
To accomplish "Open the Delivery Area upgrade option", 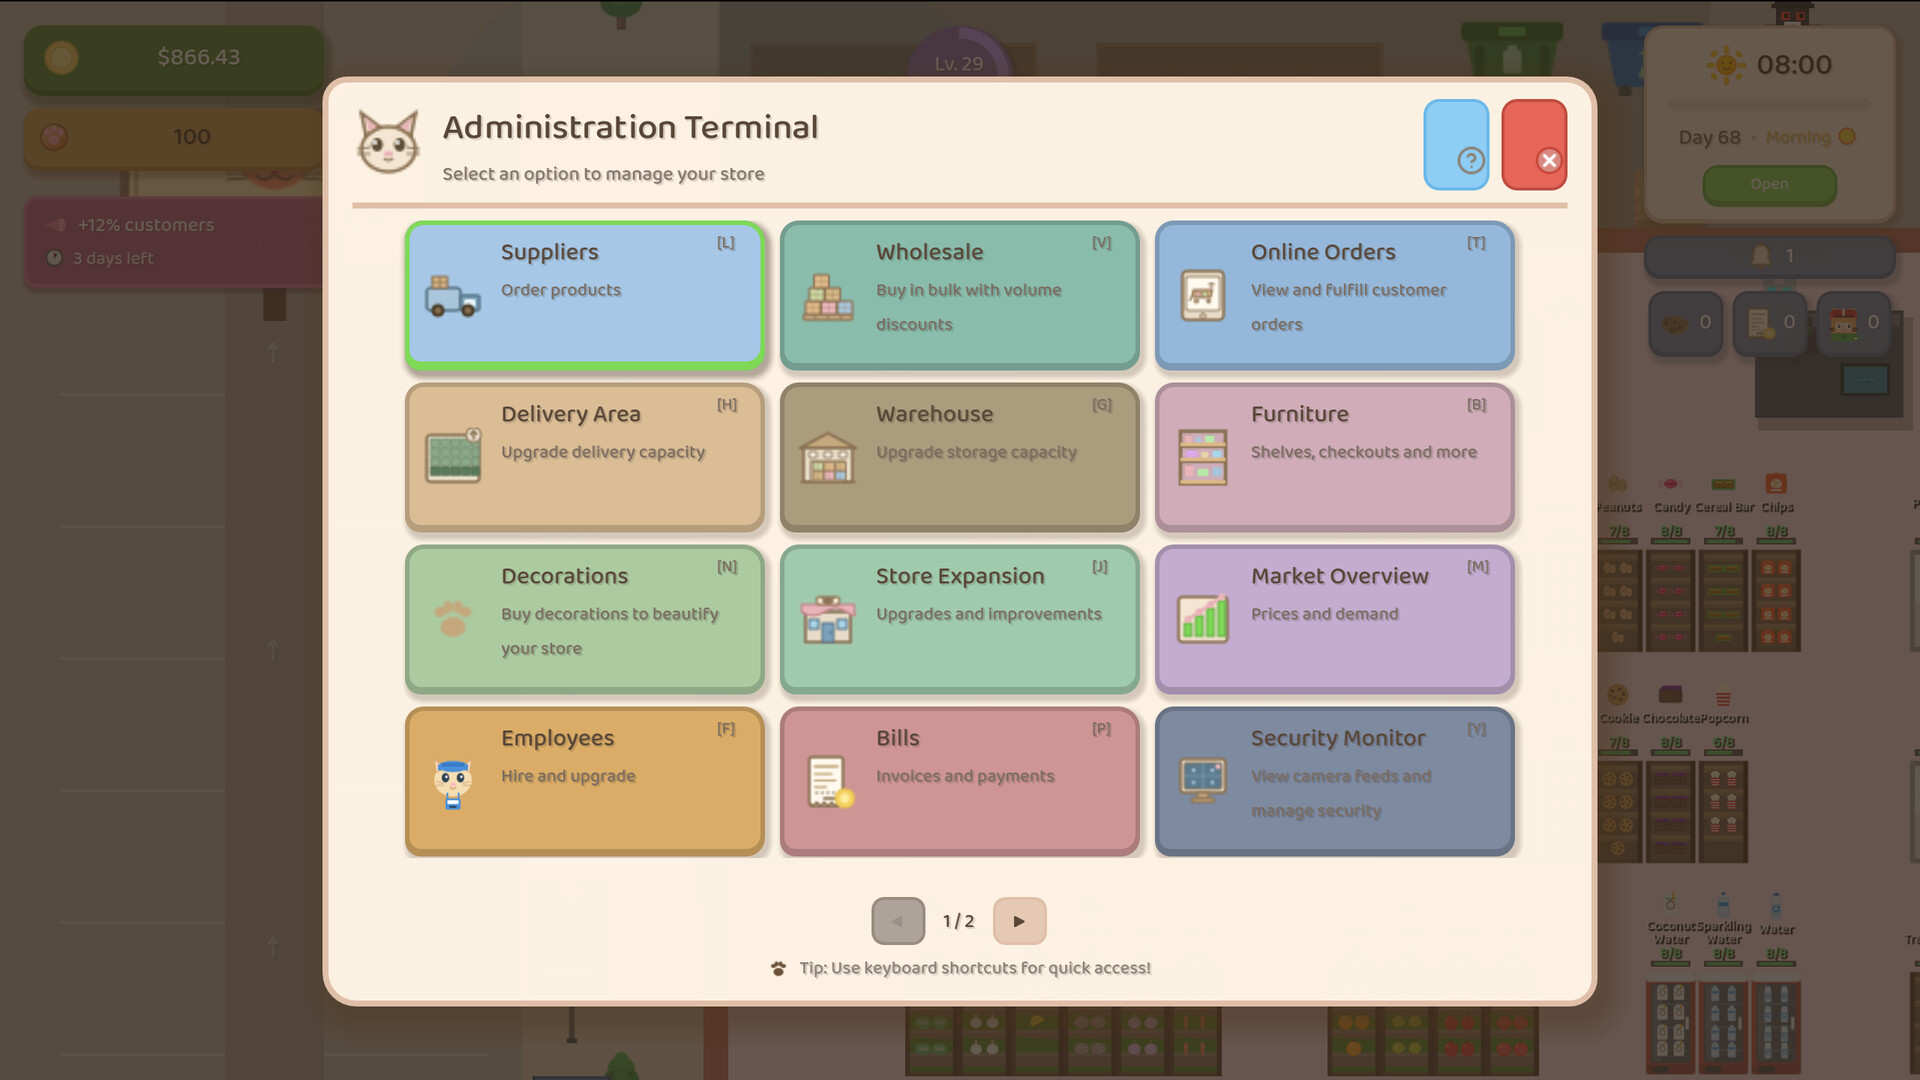I will (585, 457).
